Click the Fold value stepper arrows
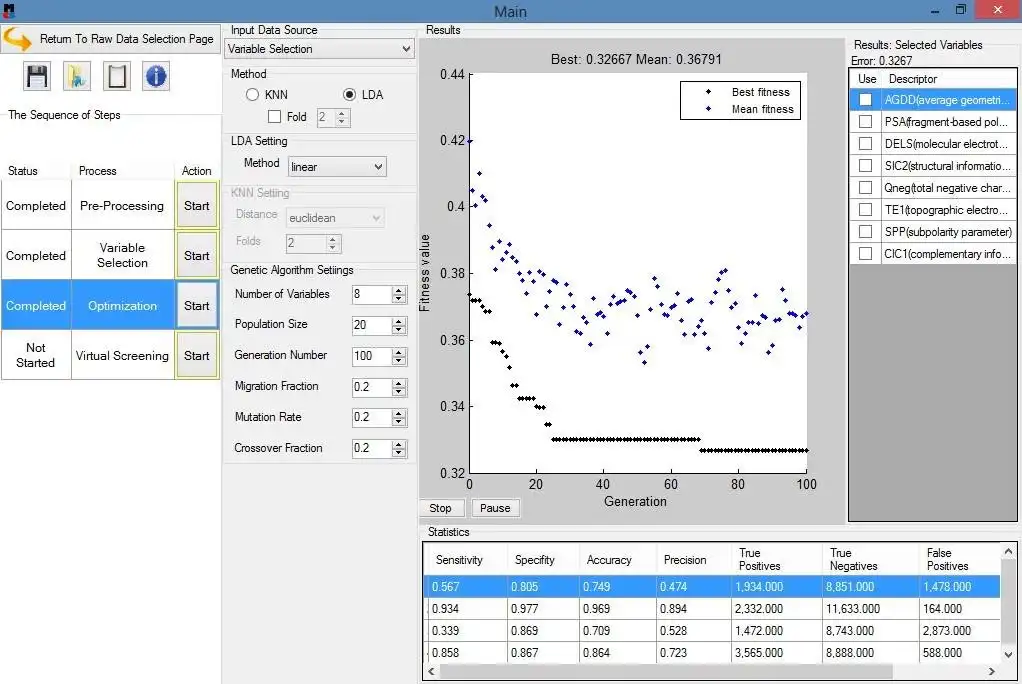The height and width of the screenshot is (684, 1022). tap(342, 117)
